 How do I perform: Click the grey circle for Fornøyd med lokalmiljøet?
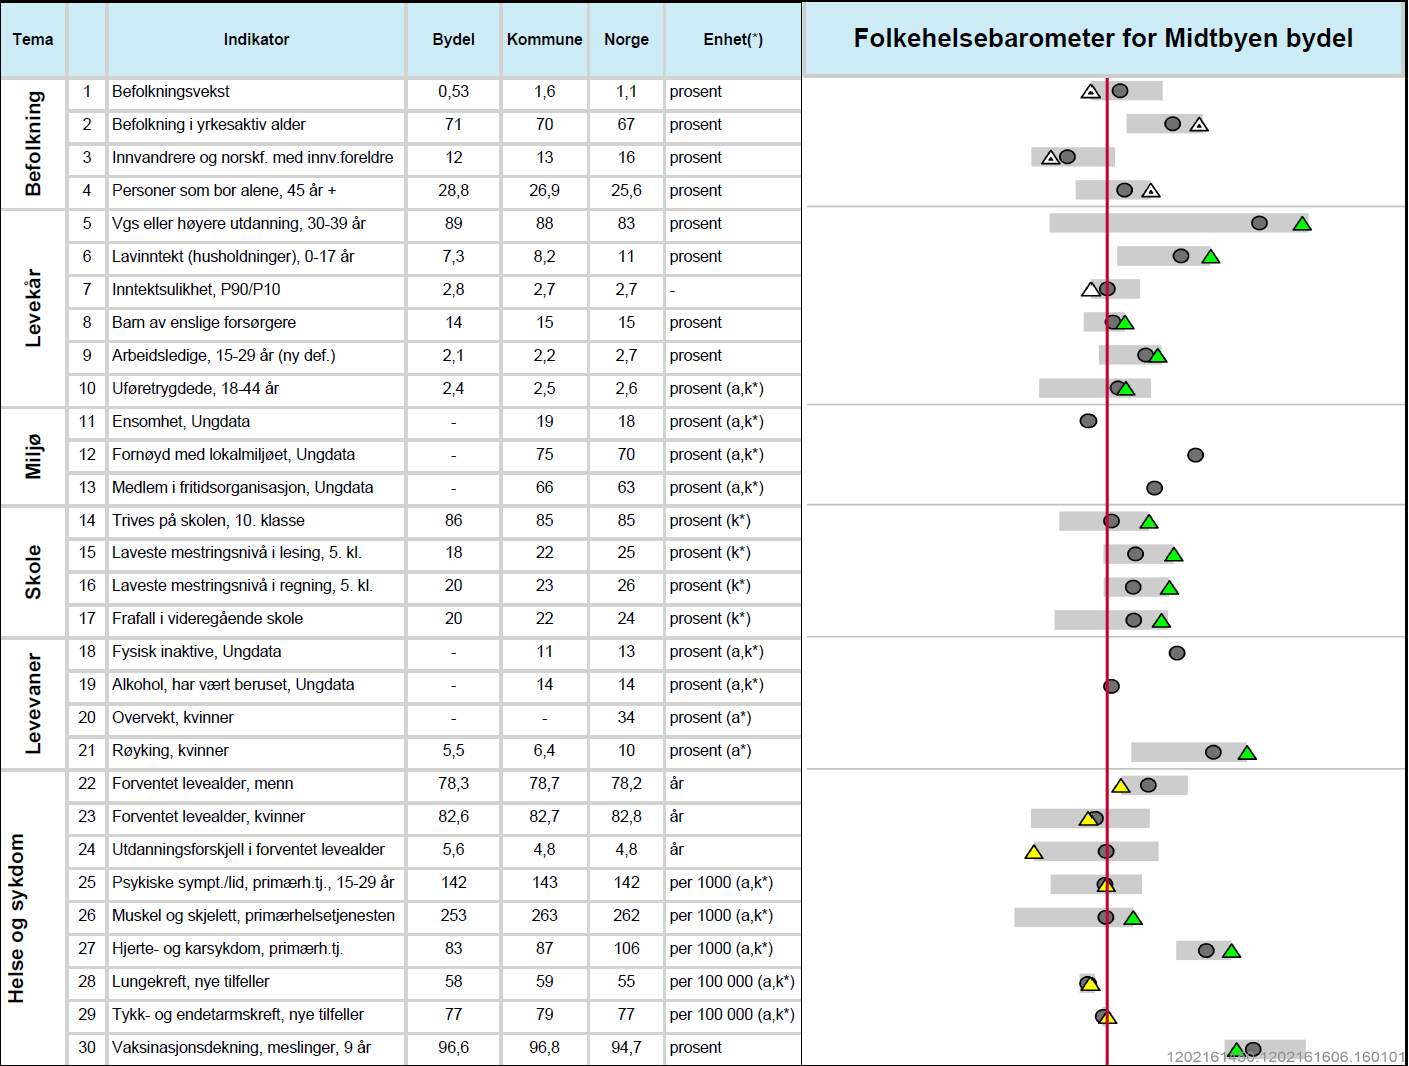[x=1195, y=455]
